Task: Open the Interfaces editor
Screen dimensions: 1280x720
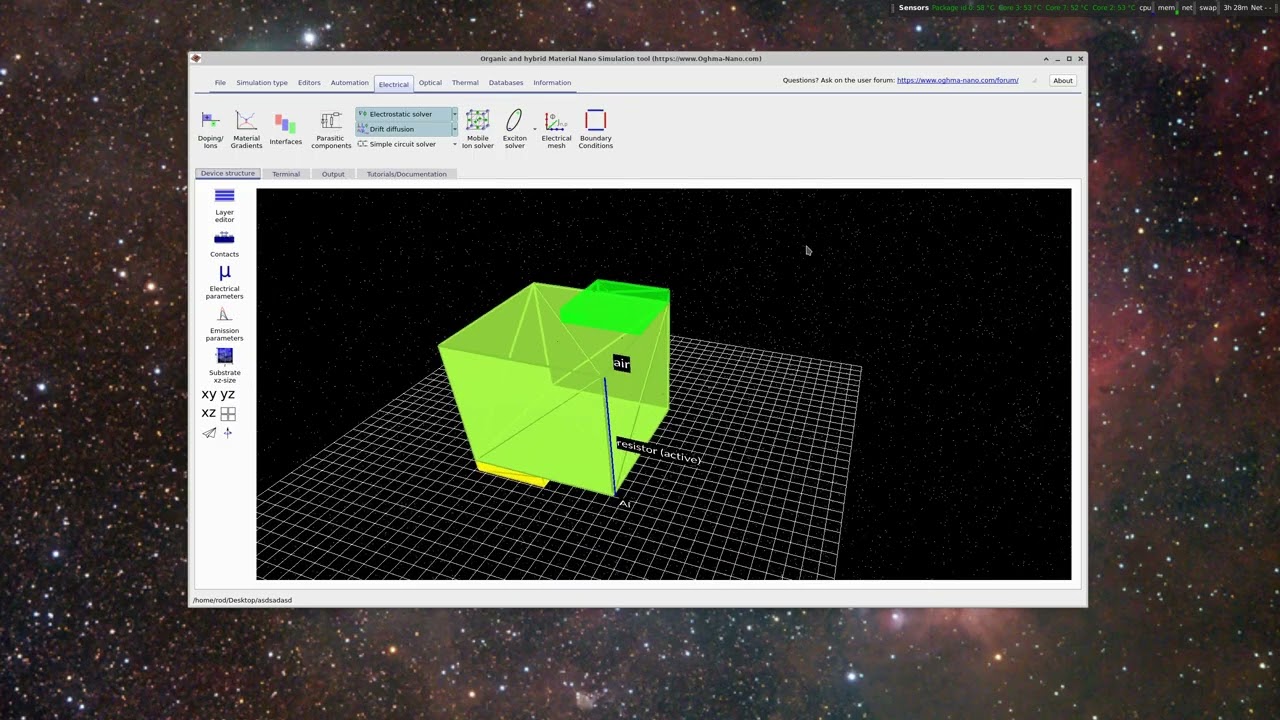Action: [x=285, y=130]
